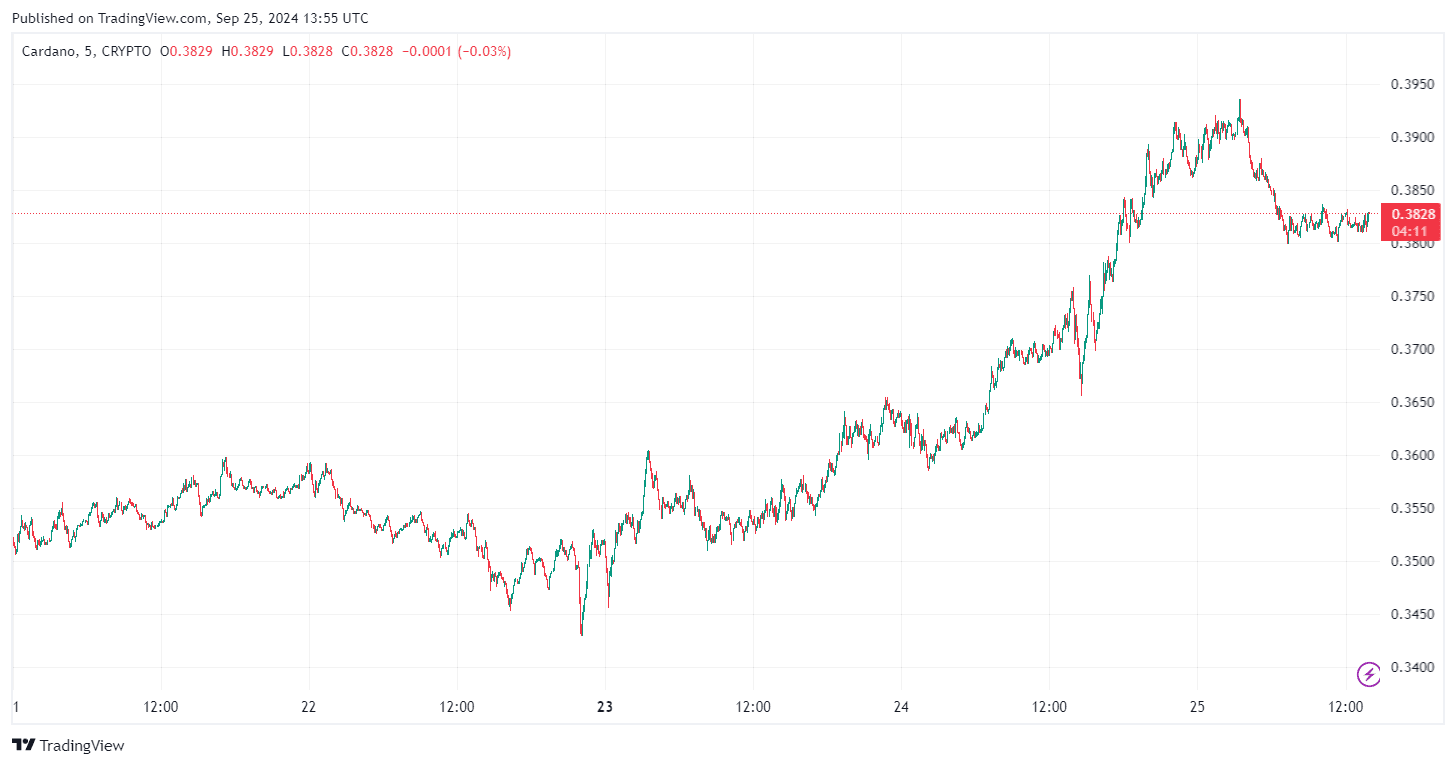The width and height of the screenshot is (1456, 766).
Task: Click the 0.3850 price axis label
Action: click(x=1412, y=191)
